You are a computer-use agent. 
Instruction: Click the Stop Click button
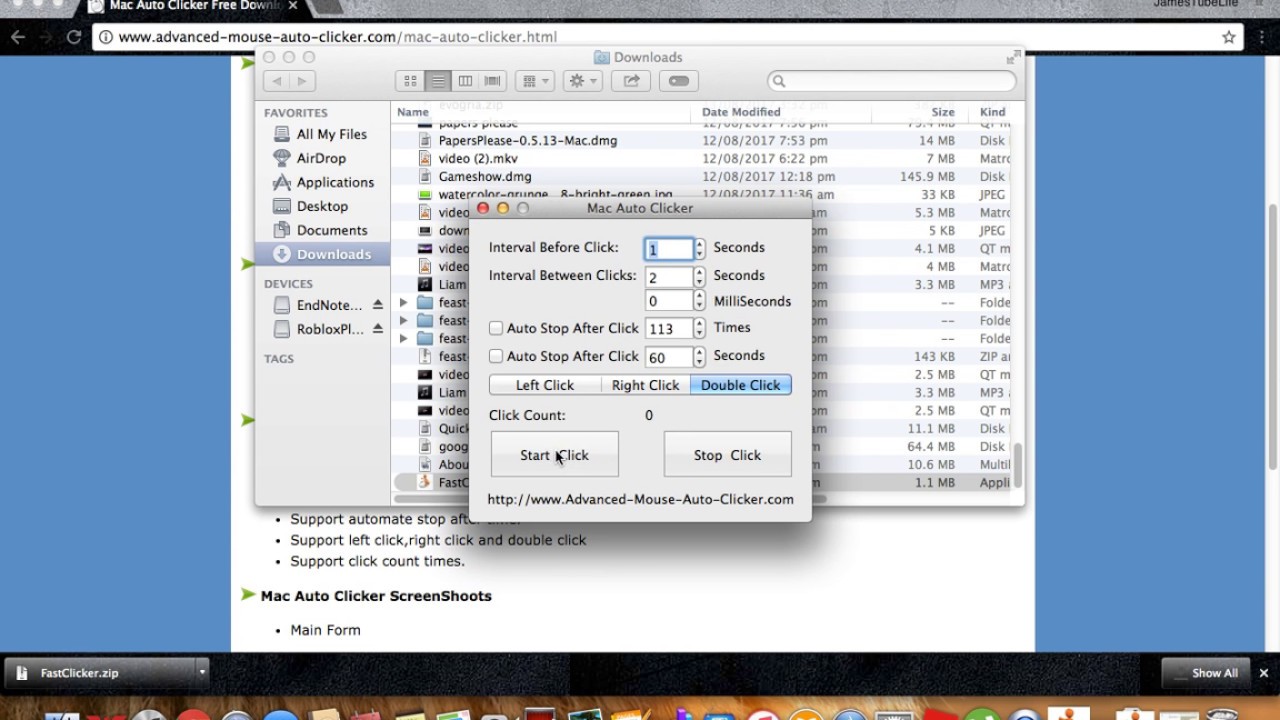(x=727, y=455)
